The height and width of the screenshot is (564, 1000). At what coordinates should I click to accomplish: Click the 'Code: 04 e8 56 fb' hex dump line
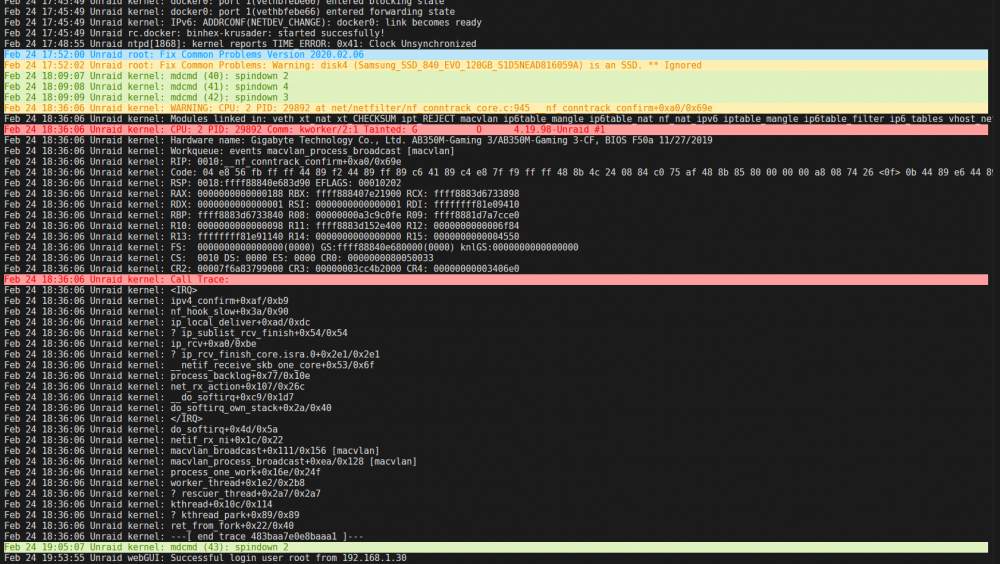[x=497, y=172]
